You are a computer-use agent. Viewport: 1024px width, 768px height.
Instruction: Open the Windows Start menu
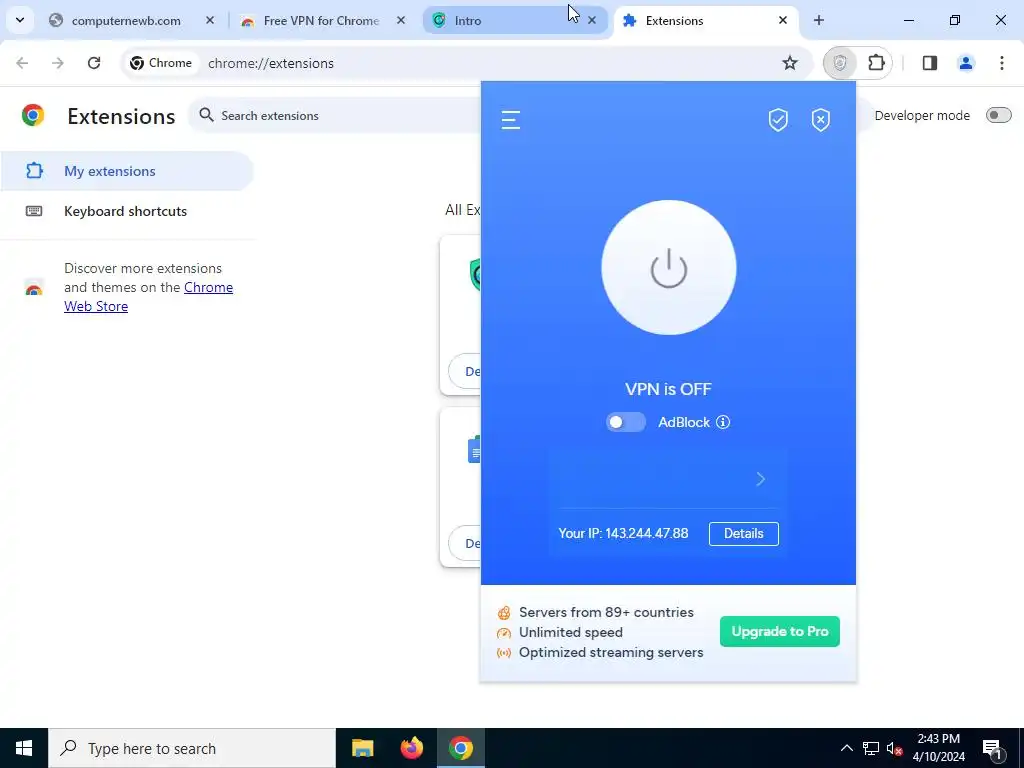click(x=24, y=748)
